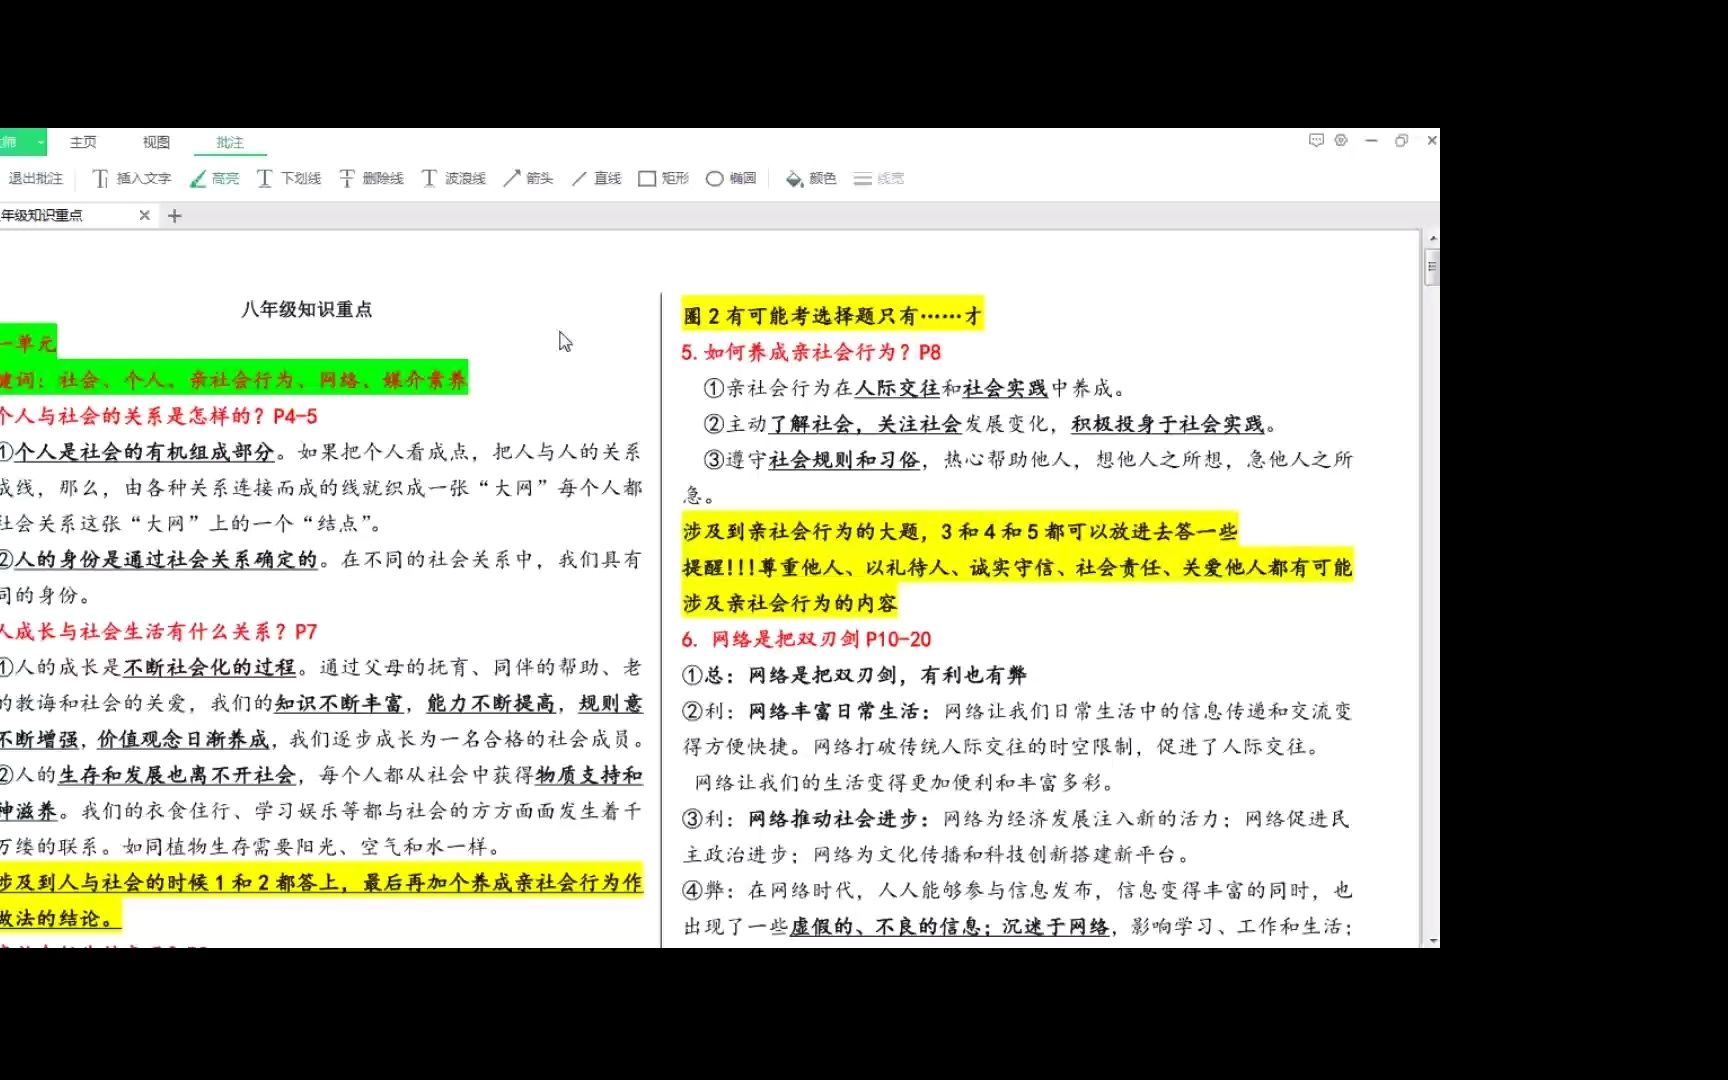This screenshot has width=1728, height=1080.
Task: Click bold text 网络丰富日常生活
Action: coord(833,711)
